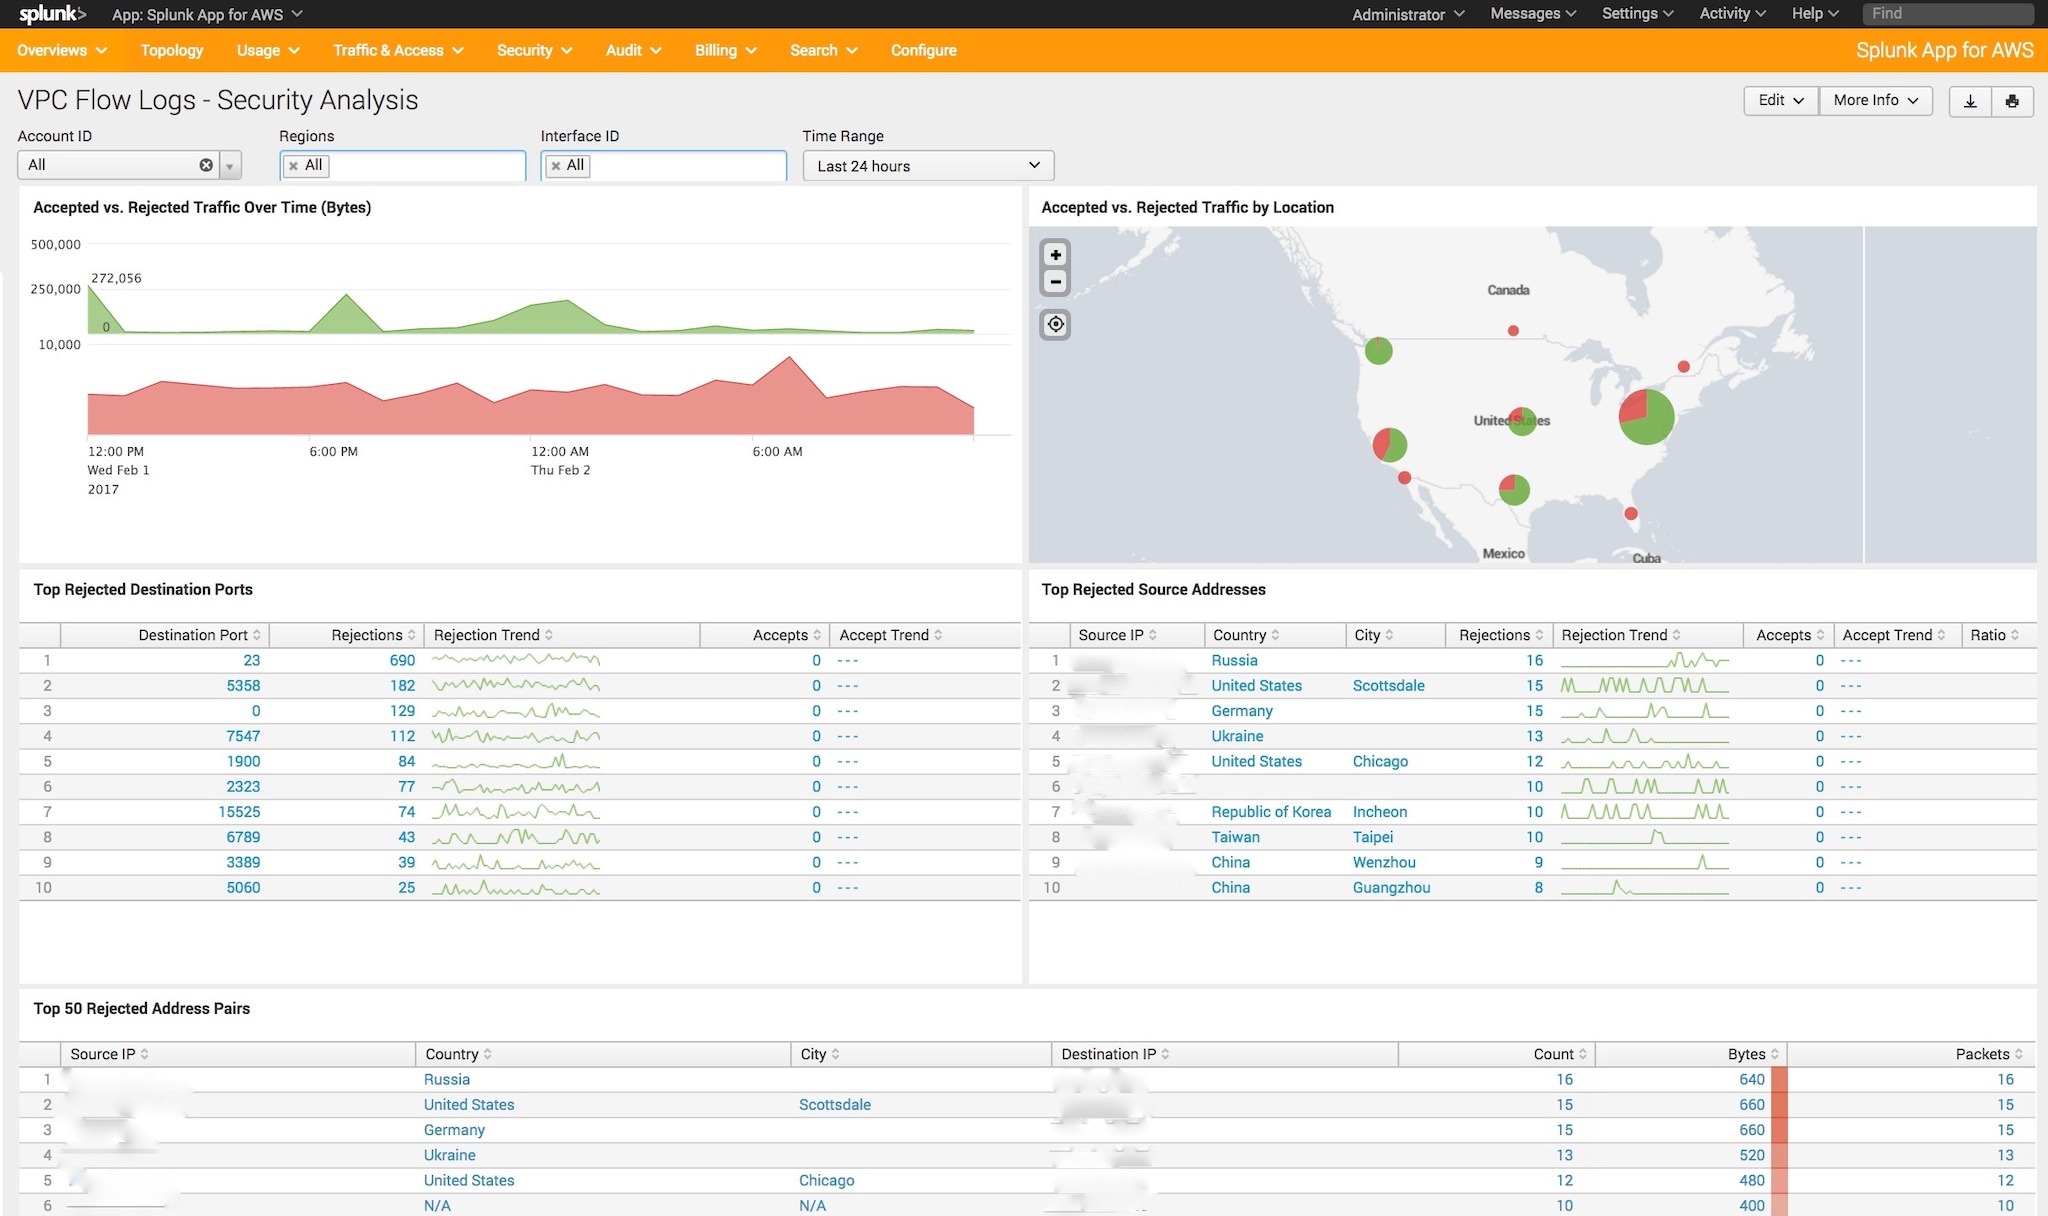Open the Time Range dropdown
Image resolution: width=2048 pixels, height=1216 pixels.
click(x=927, y=166)
